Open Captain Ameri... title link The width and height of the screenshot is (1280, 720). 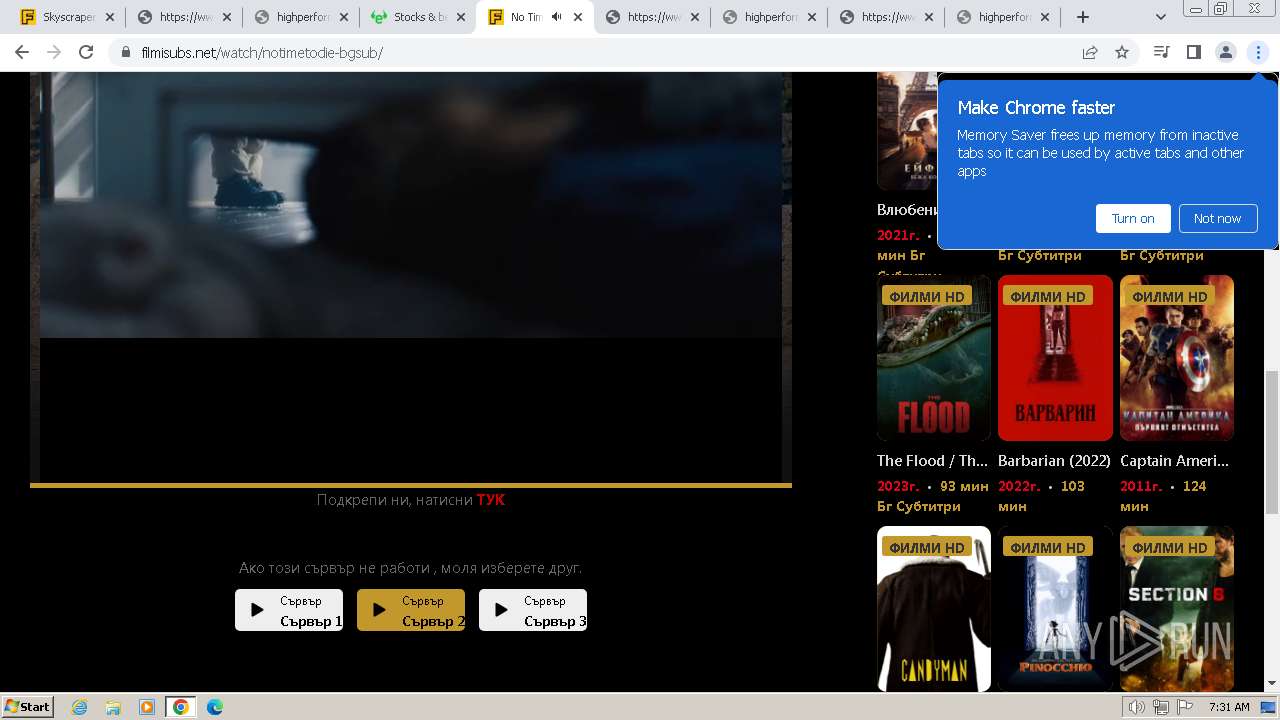[x=1174, y=461]
